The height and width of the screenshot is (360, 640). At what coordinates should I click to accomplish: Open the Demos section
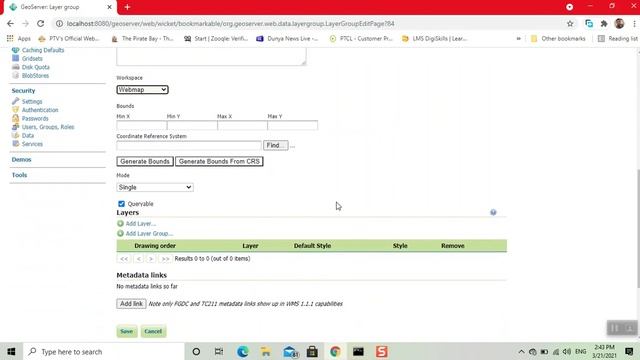pos(21,160)
